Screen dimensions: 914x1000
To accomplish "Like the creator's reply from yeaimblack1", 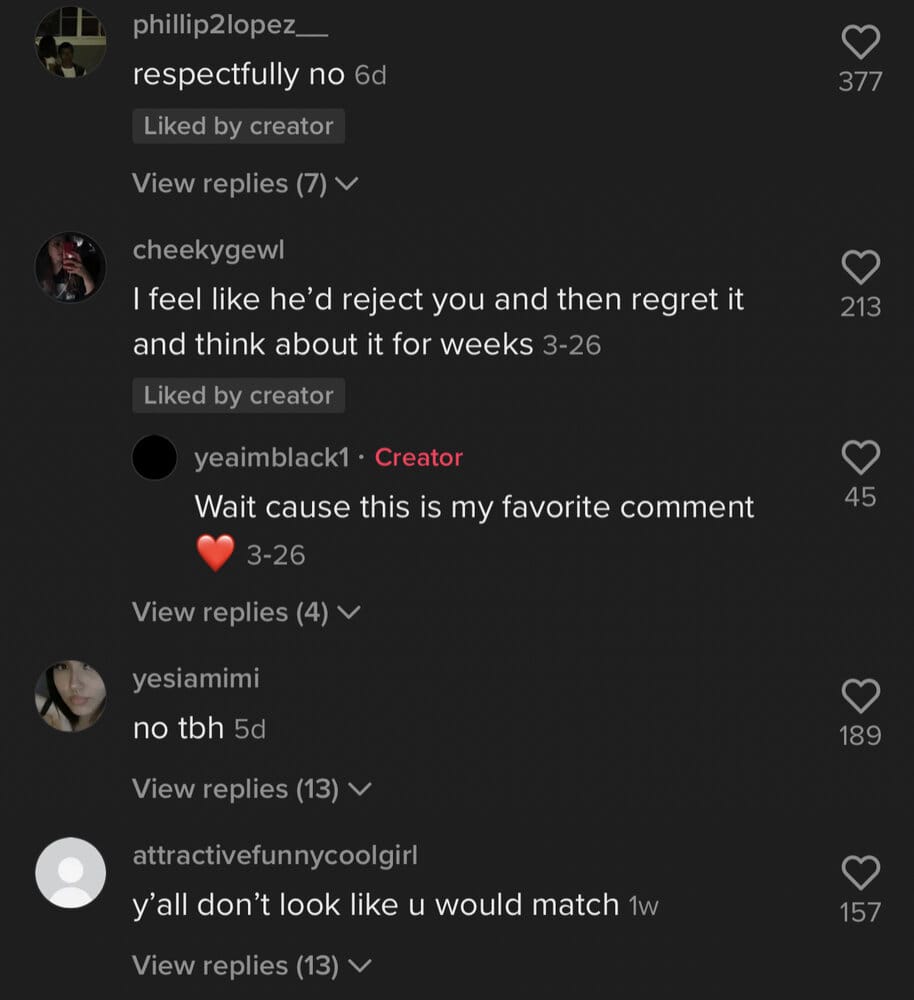I will tap(860, 458).
